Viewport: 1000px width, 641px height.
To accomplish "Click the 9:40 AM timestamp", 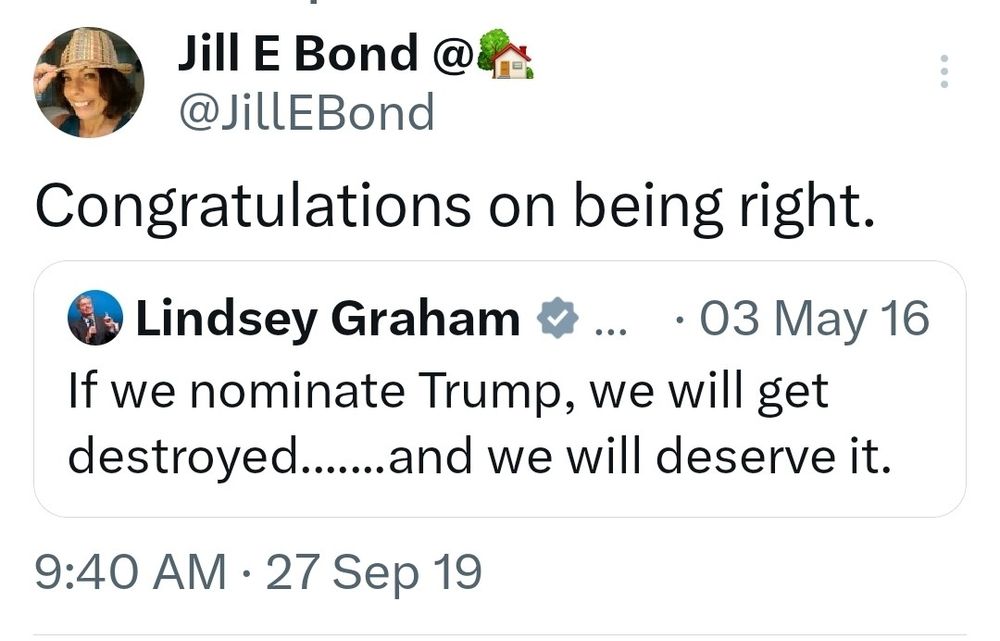I will [x=130, y=573].
